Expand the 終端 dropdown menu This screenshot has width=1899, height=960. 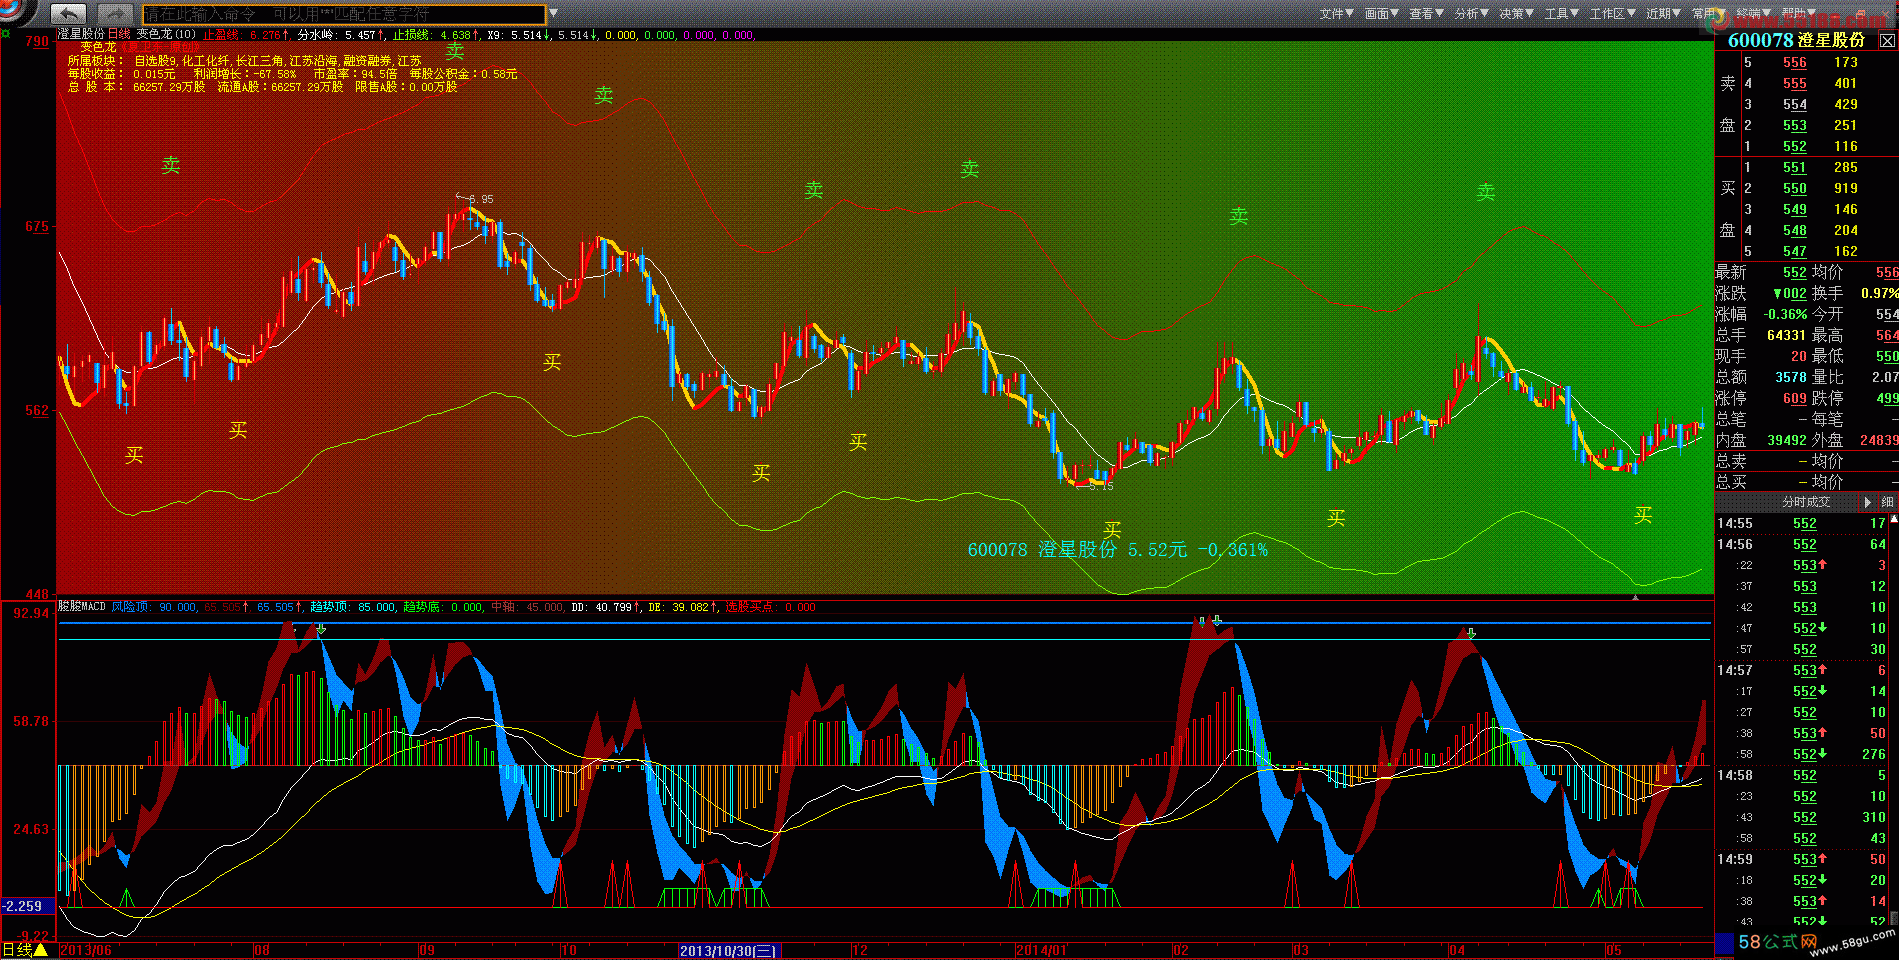(x=1754, y=13)
